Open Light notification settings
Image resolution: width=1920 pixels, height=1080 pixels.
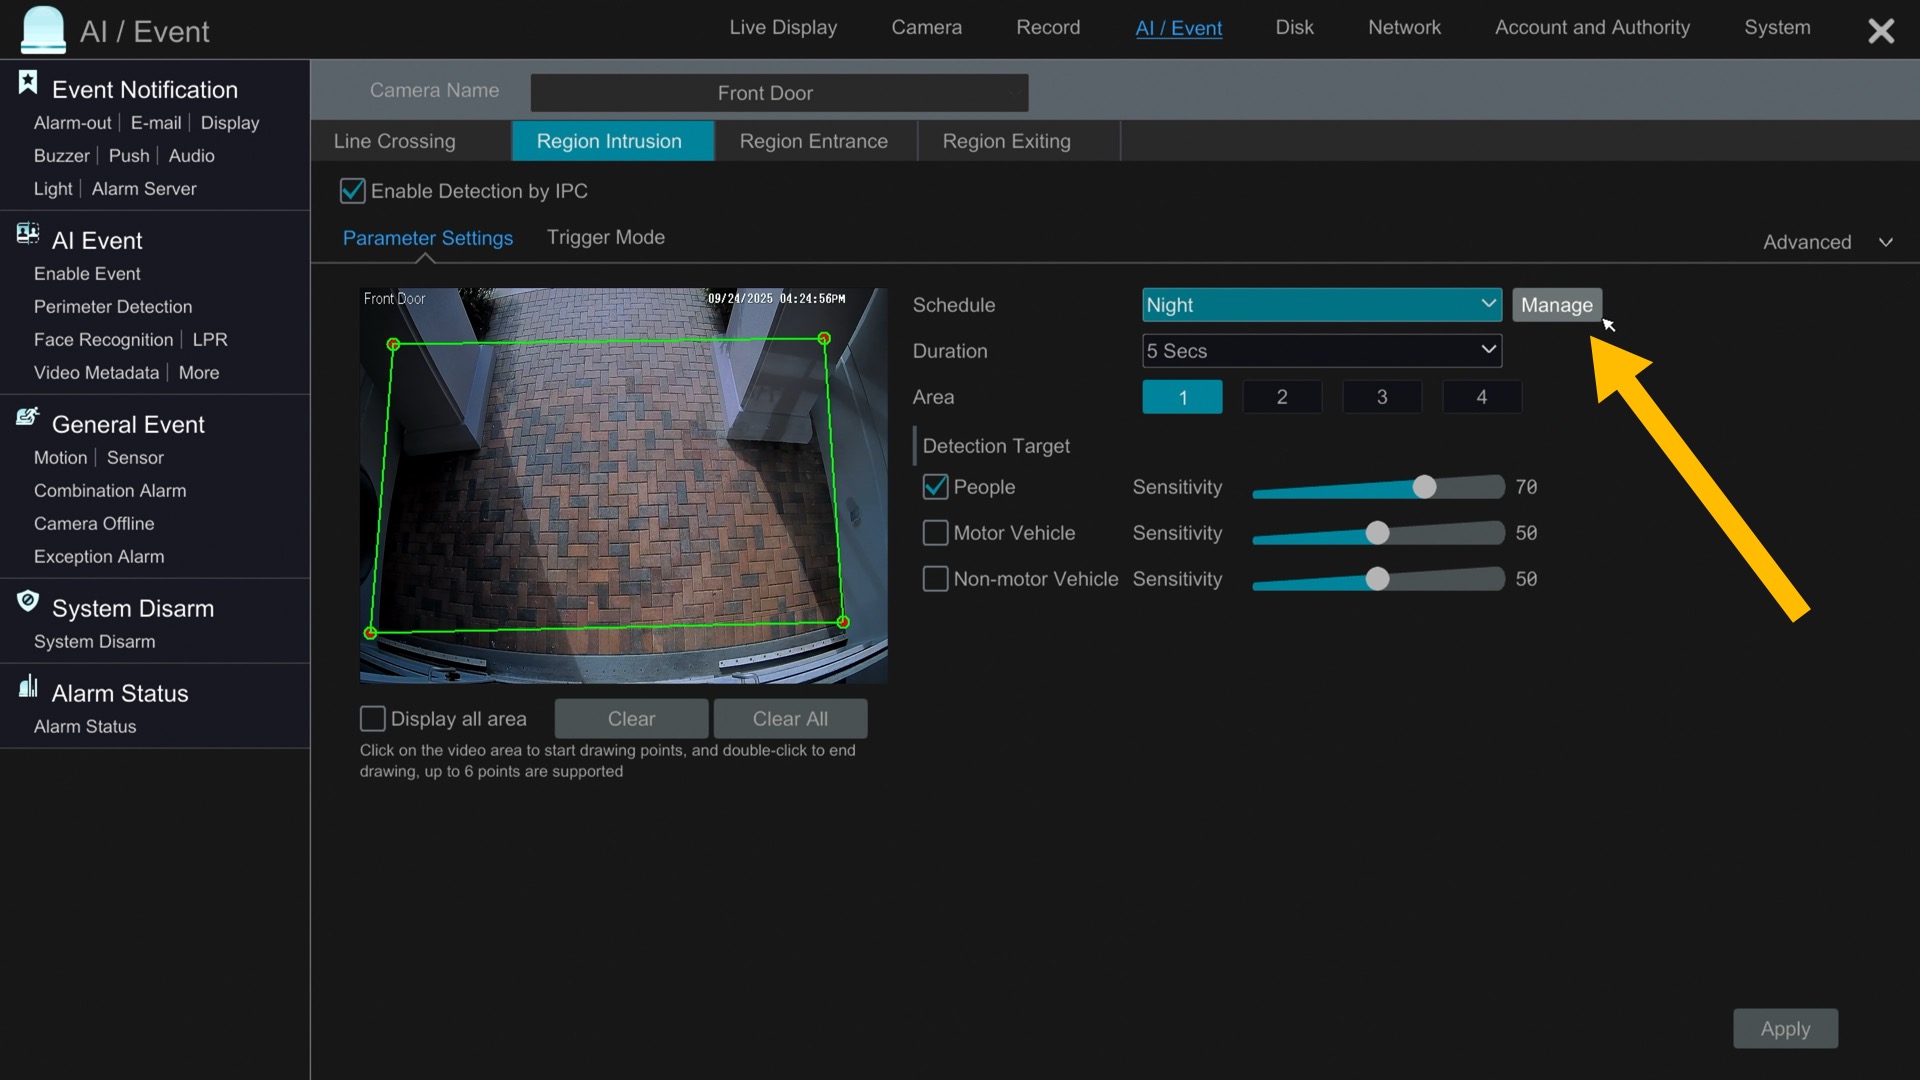pos(53,189)
